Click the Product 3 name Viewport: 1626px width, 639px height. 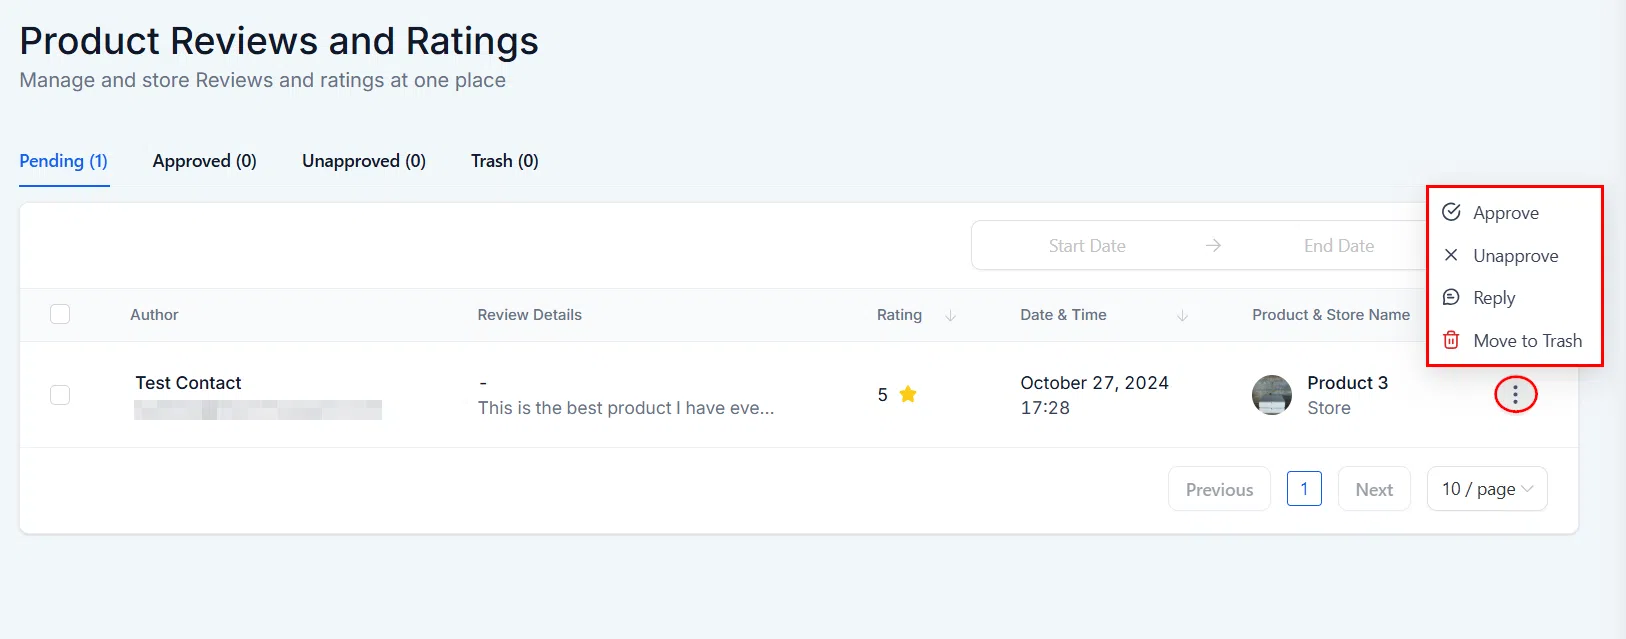[1347, 383]
